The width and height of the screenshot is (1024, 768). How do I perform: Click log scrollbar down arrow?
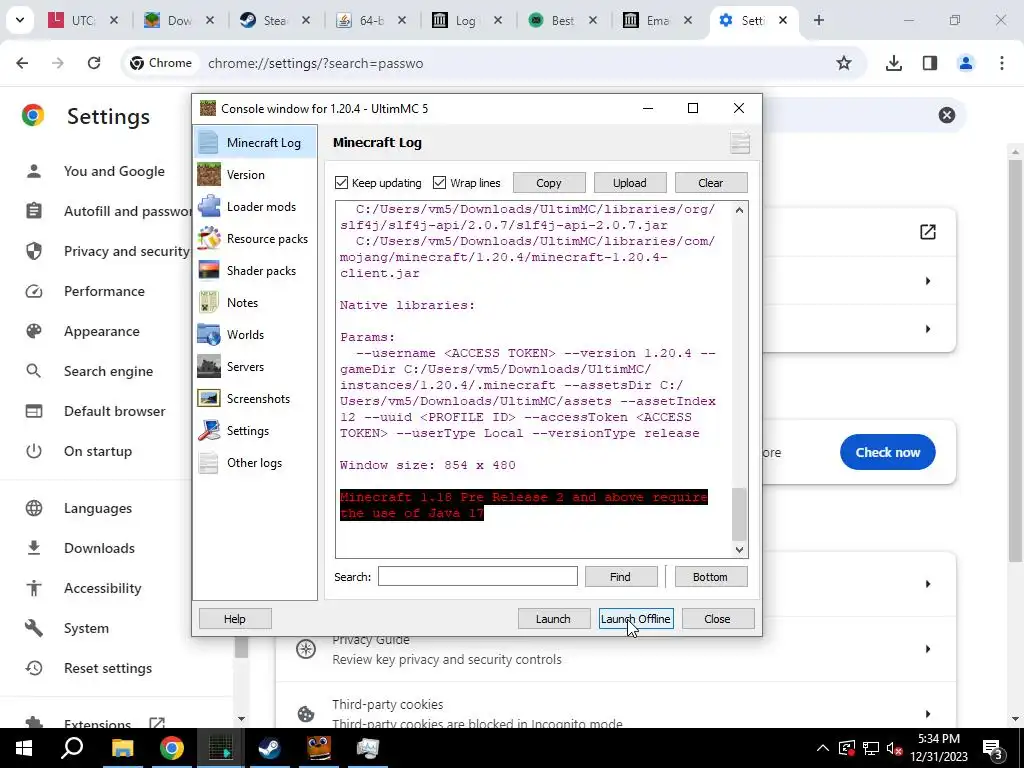pyautogui.click(x=739, y=550)
